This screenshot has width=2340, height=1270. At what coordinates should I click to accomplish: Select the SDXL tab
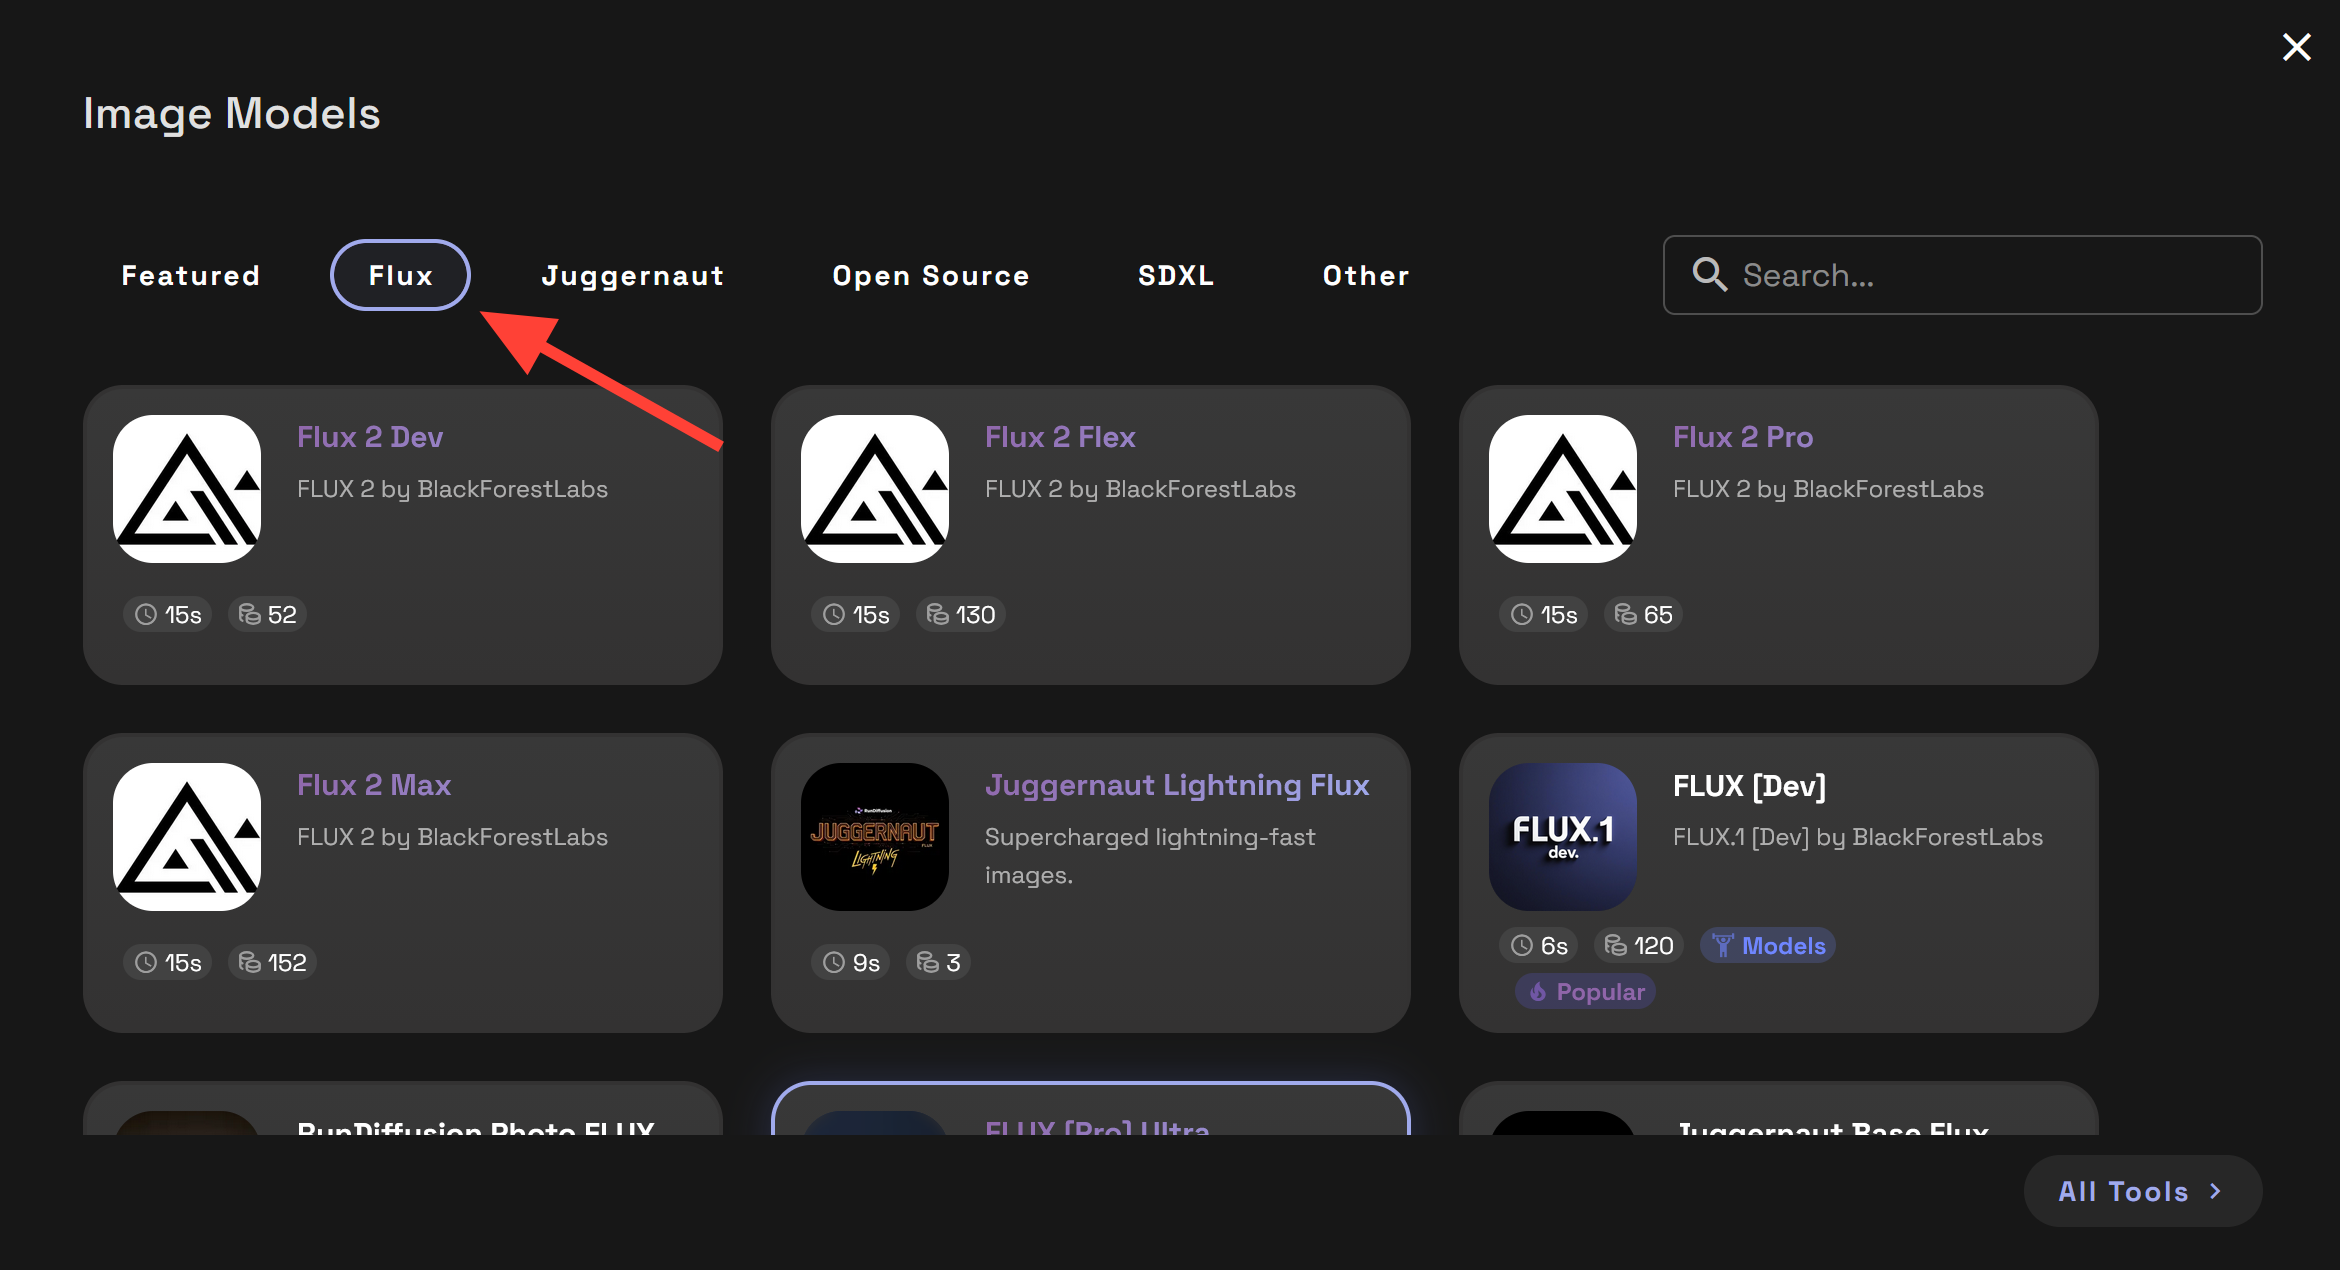pyautogui.click(x=1176, y=275)
